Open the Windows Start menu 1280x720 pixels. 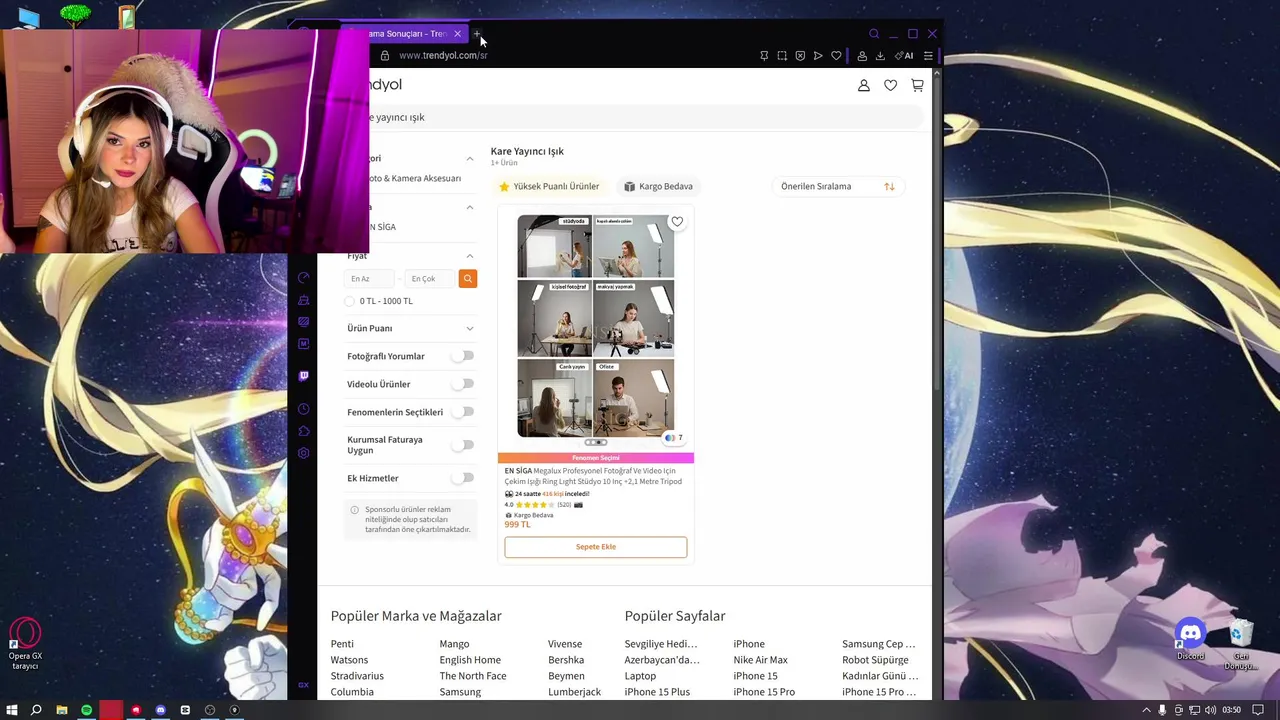(11, 710)
